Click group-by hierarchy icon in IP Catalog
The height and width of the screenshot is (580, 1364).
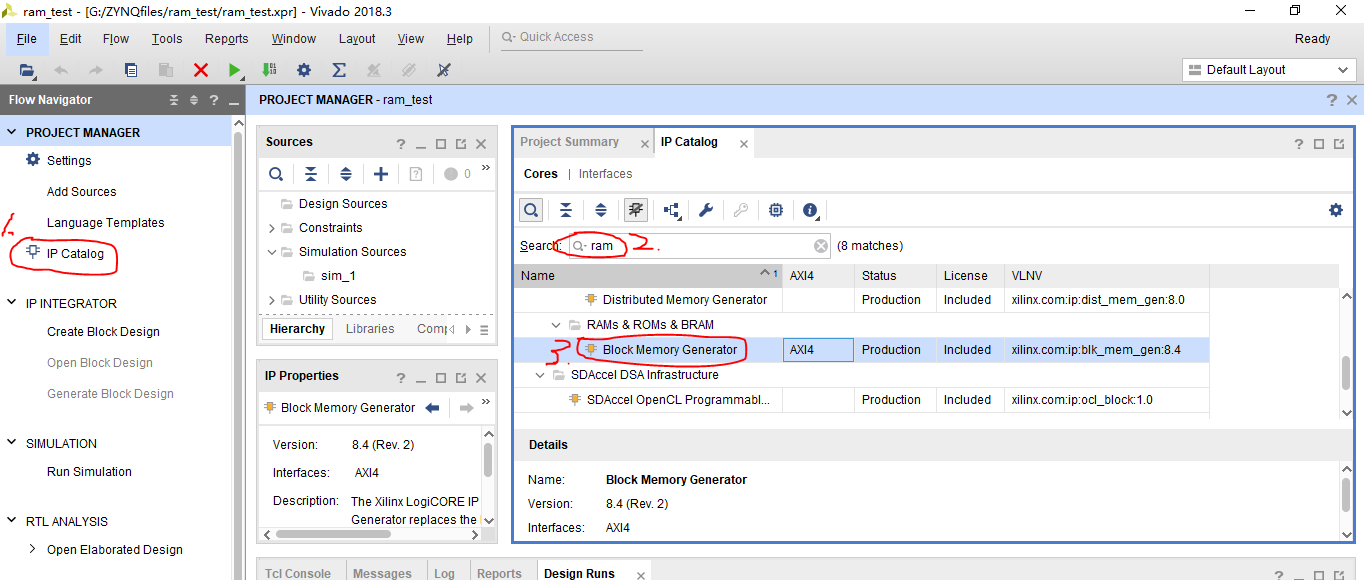671,210
